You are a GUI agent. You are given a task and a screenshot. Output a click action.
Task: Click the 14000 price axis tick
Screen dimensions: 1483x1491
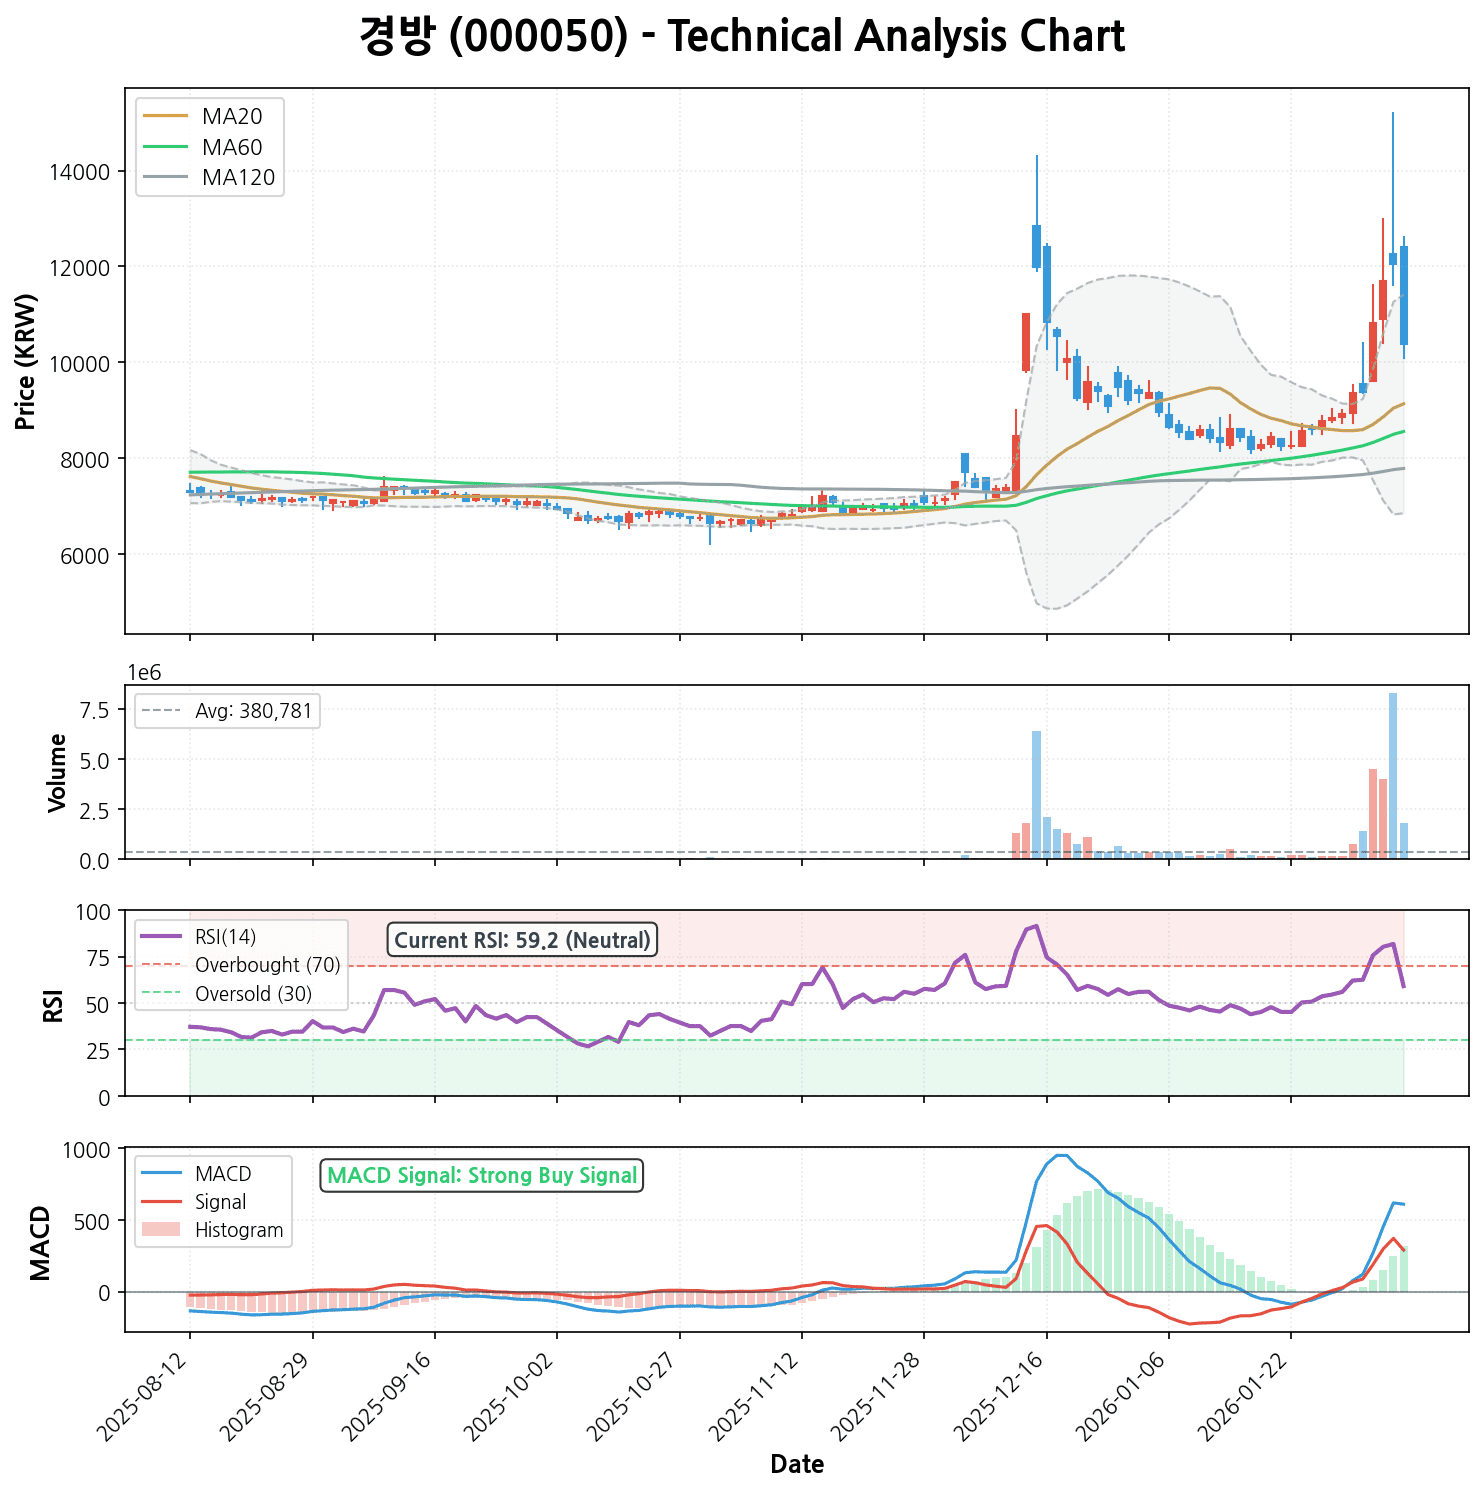(79, 172)
